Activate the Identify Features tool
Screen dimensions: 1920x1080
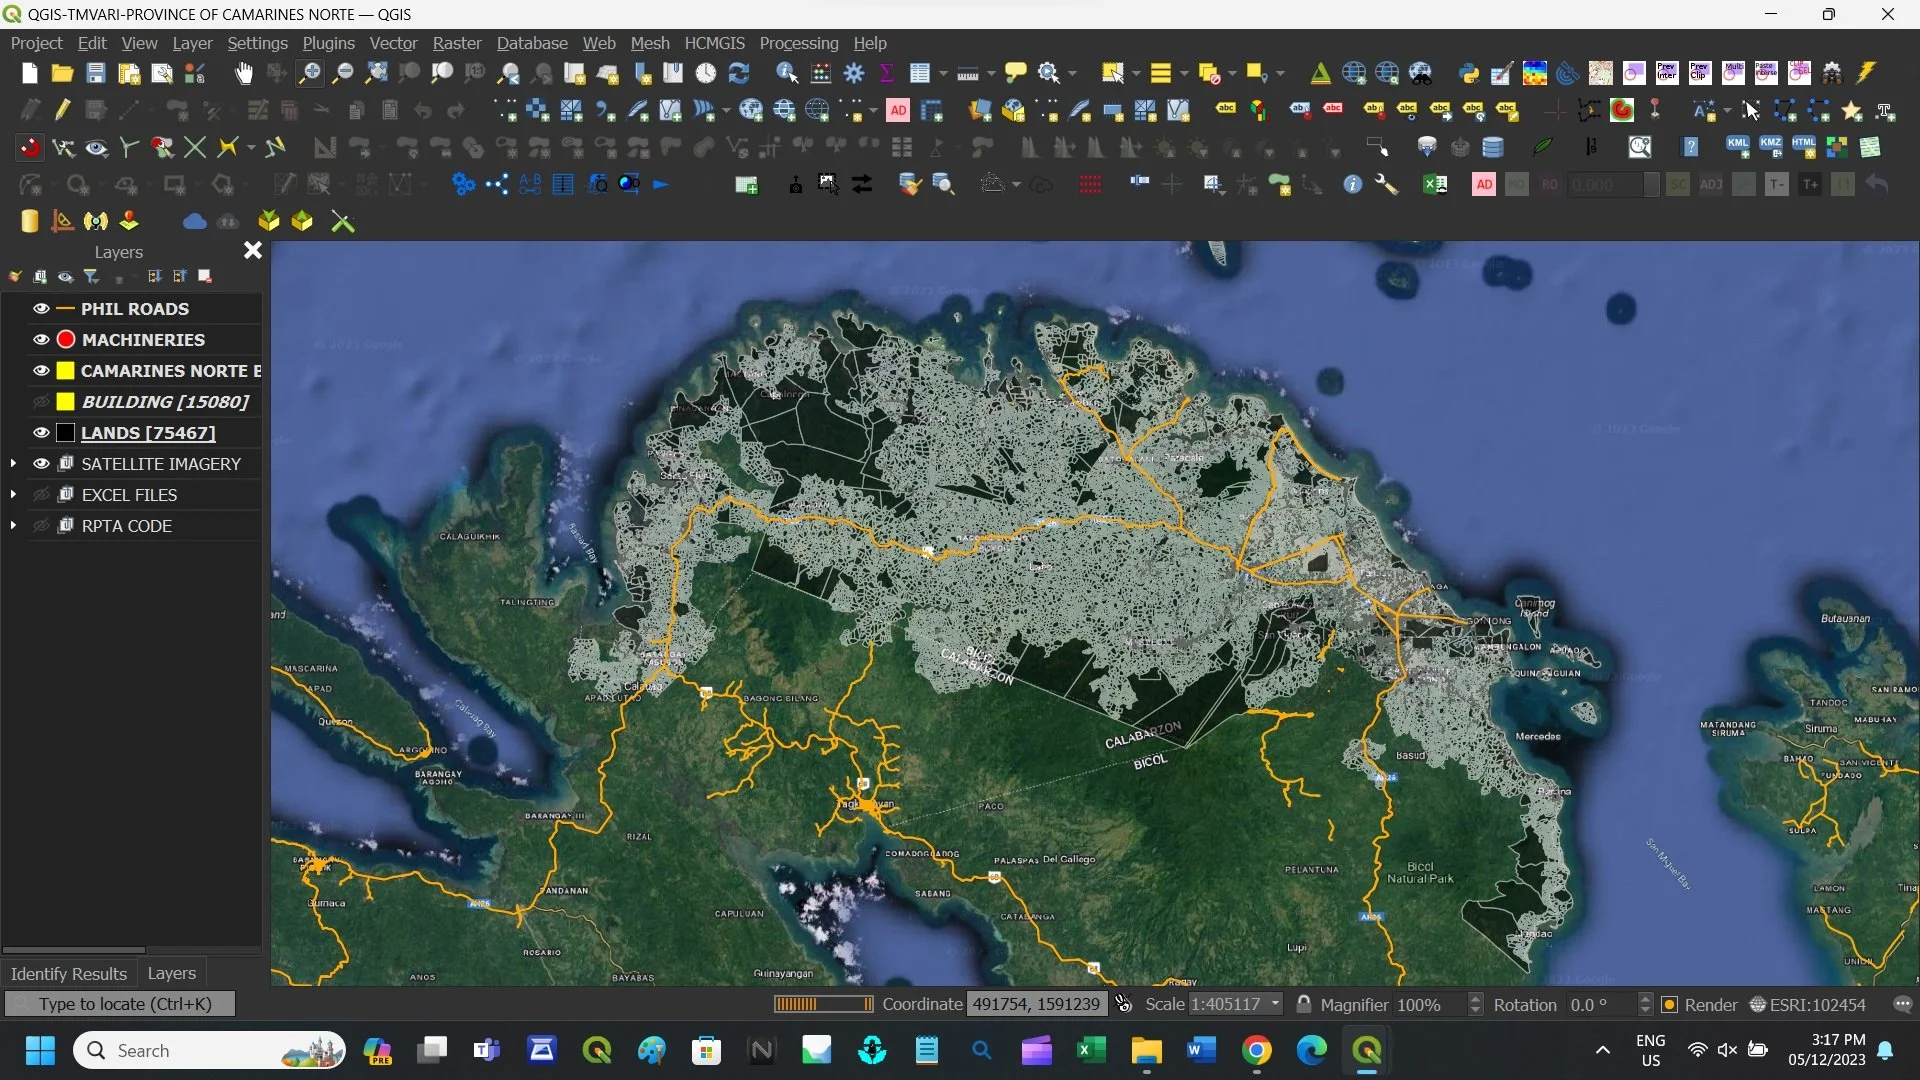786,73
